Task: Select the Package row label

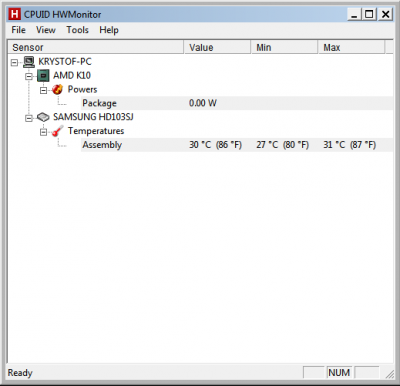Action: point(99,103)
